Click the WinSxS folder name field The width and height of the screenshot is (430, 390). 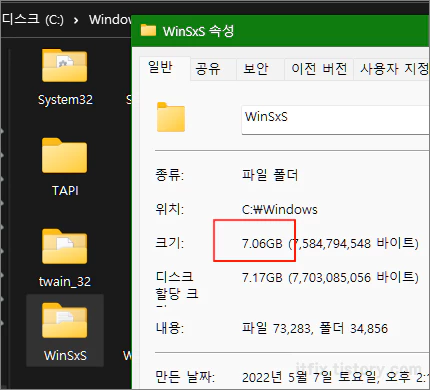(335, 120)
